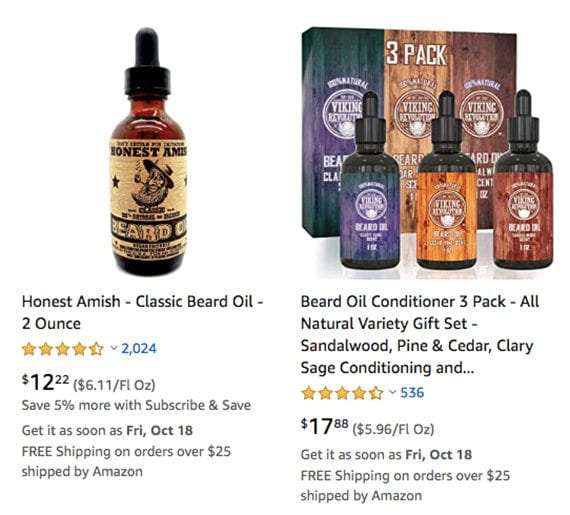570x515 pixels.
Task: Expand ratings dropdown arrow beside 536
Action: [x=393, y=392]
